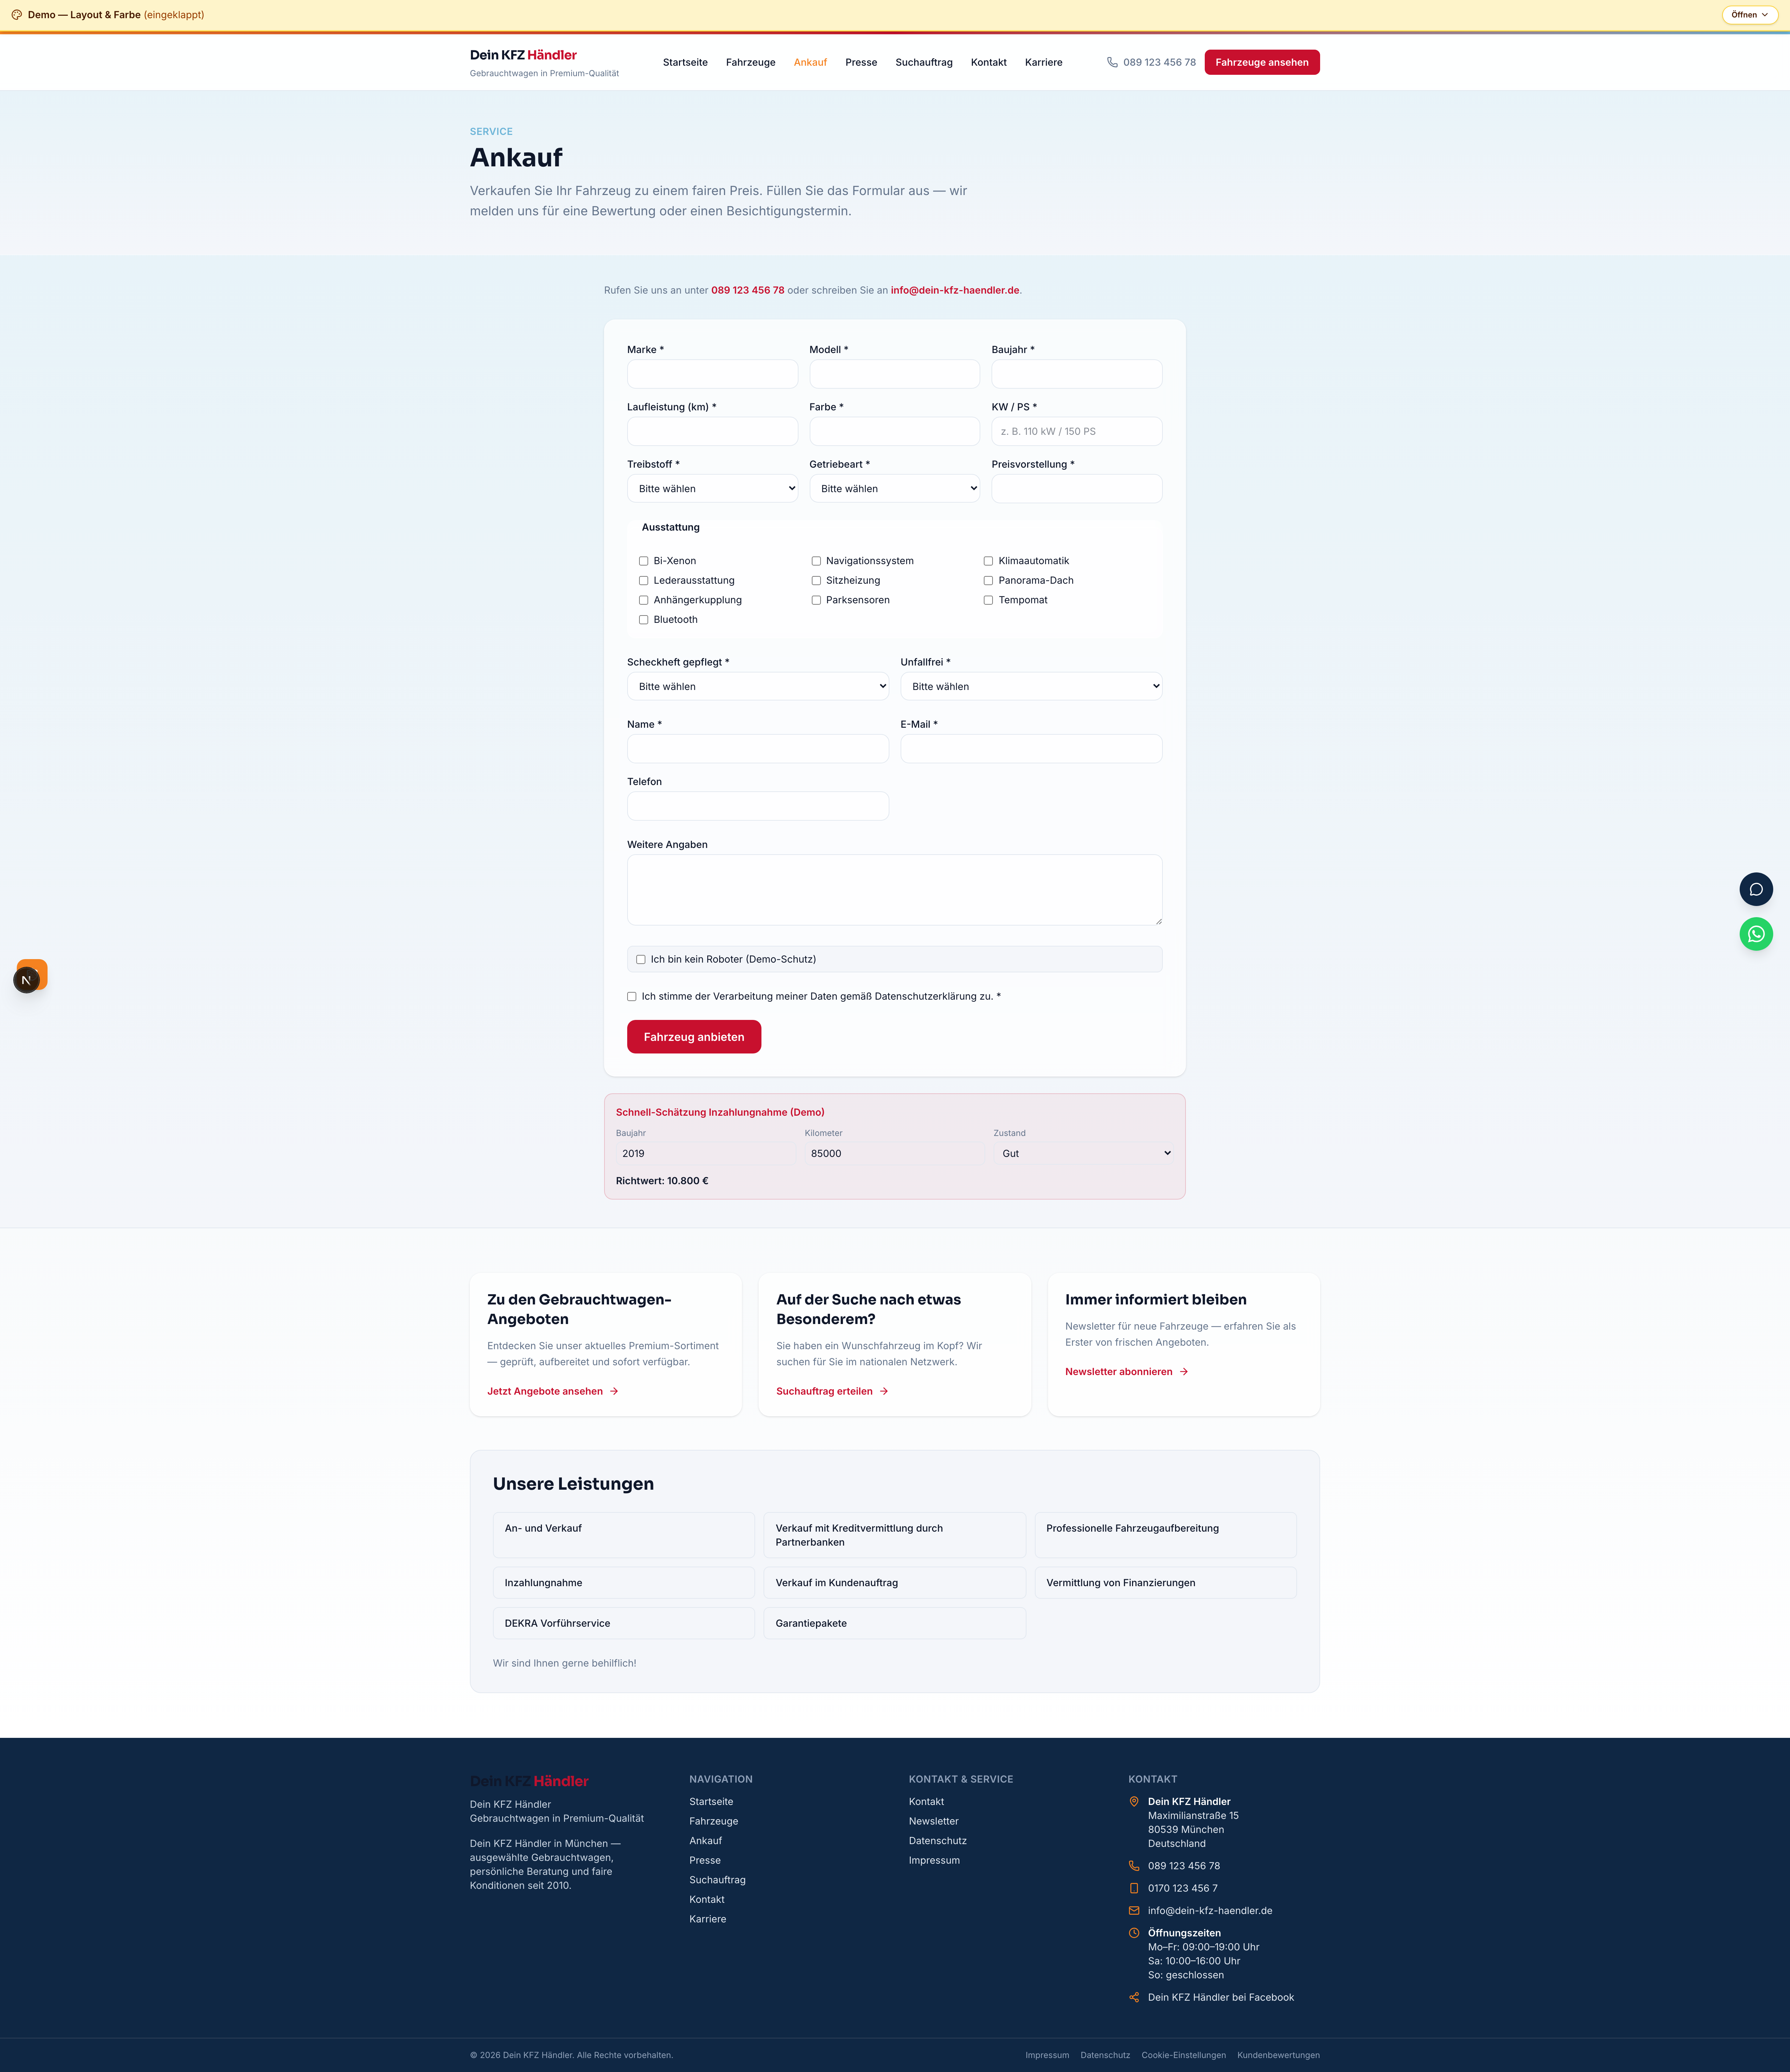Click the footer phone icon

click(1134, 1866)
